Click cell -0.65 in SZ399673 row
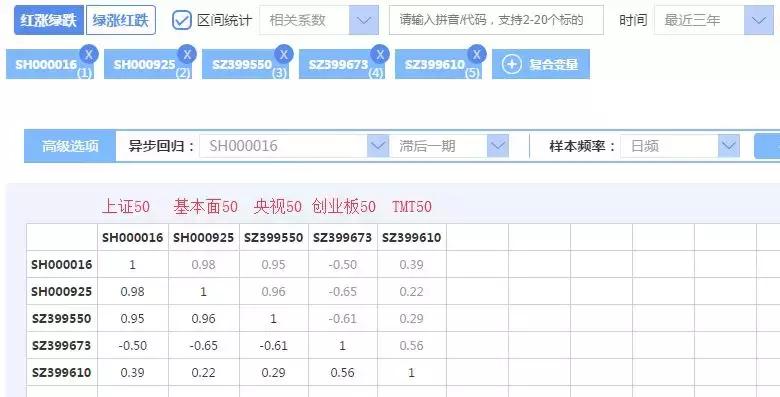Viewport: 780px width, 397px height. (203, 345)
